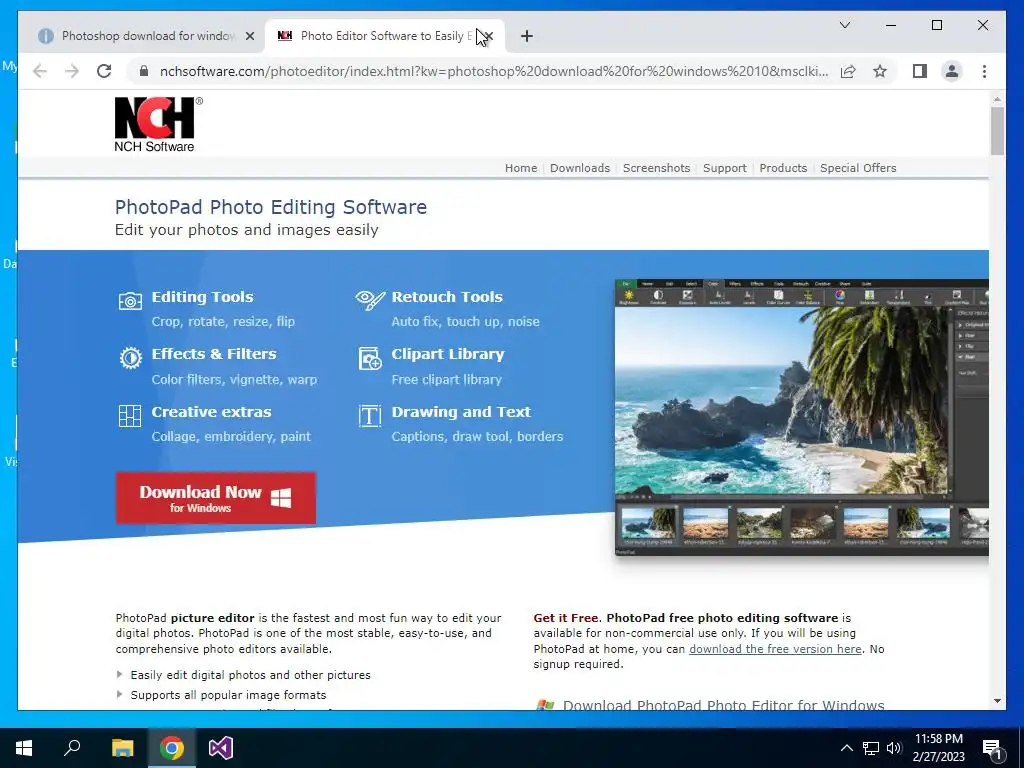1024x768 pixels.
Task: Click the page's vertical scrollbar thumb
Action: coord(997,131)
